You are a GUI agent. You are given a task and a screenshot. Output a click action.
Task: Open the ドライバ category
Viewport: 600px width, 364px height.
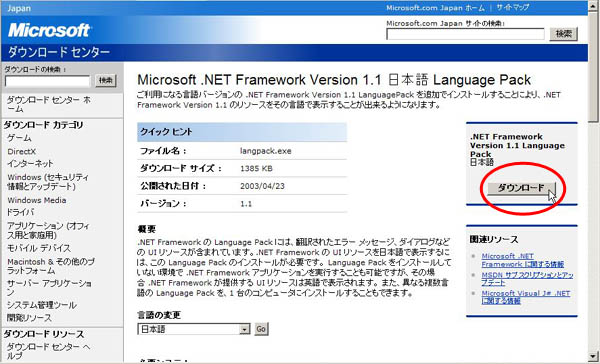[x=20, y=212]
